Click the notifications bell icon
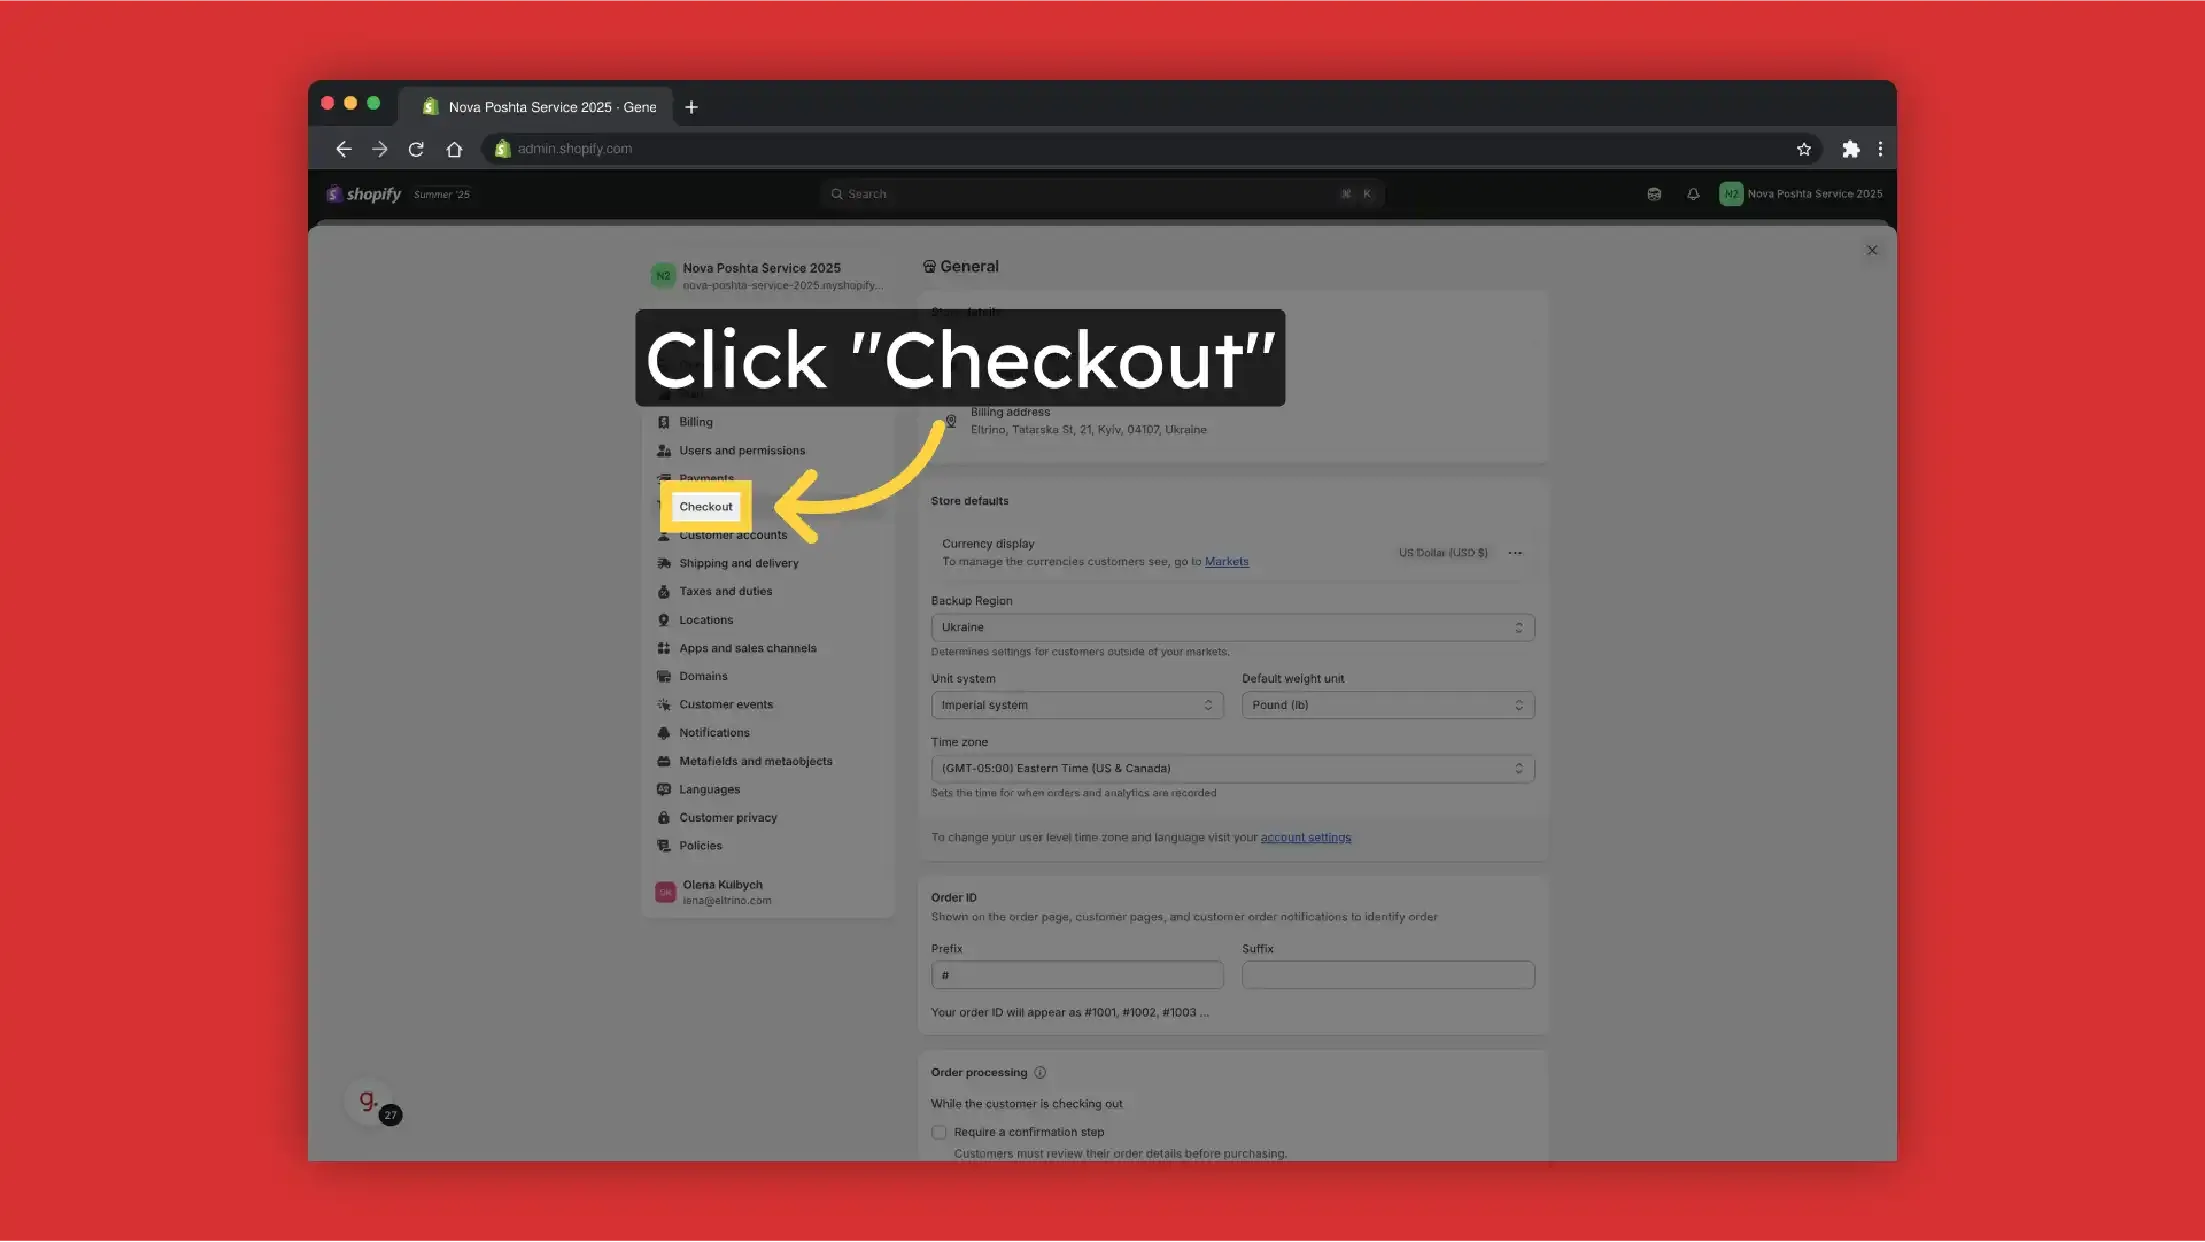This screenshot has width=2205, height=1242. coord(1692,194)
